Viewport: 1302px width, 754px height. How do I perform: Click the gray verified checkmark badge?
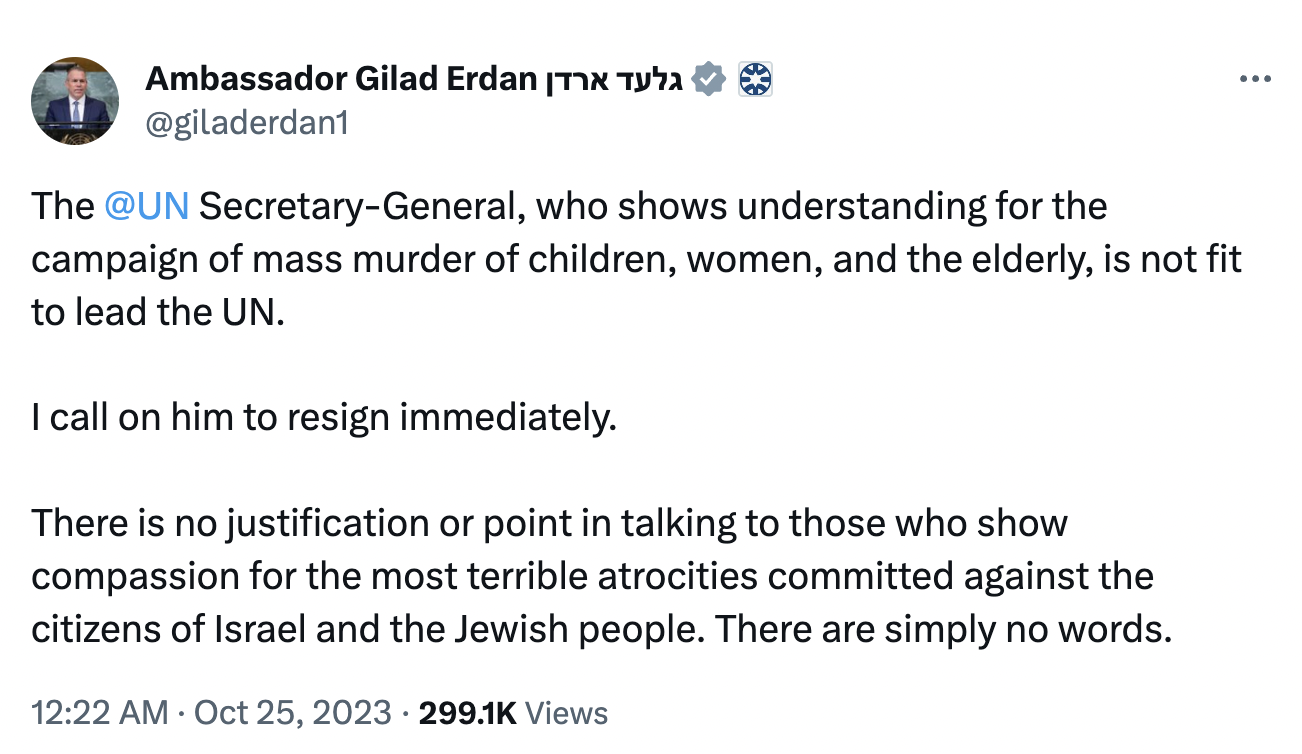708,78
